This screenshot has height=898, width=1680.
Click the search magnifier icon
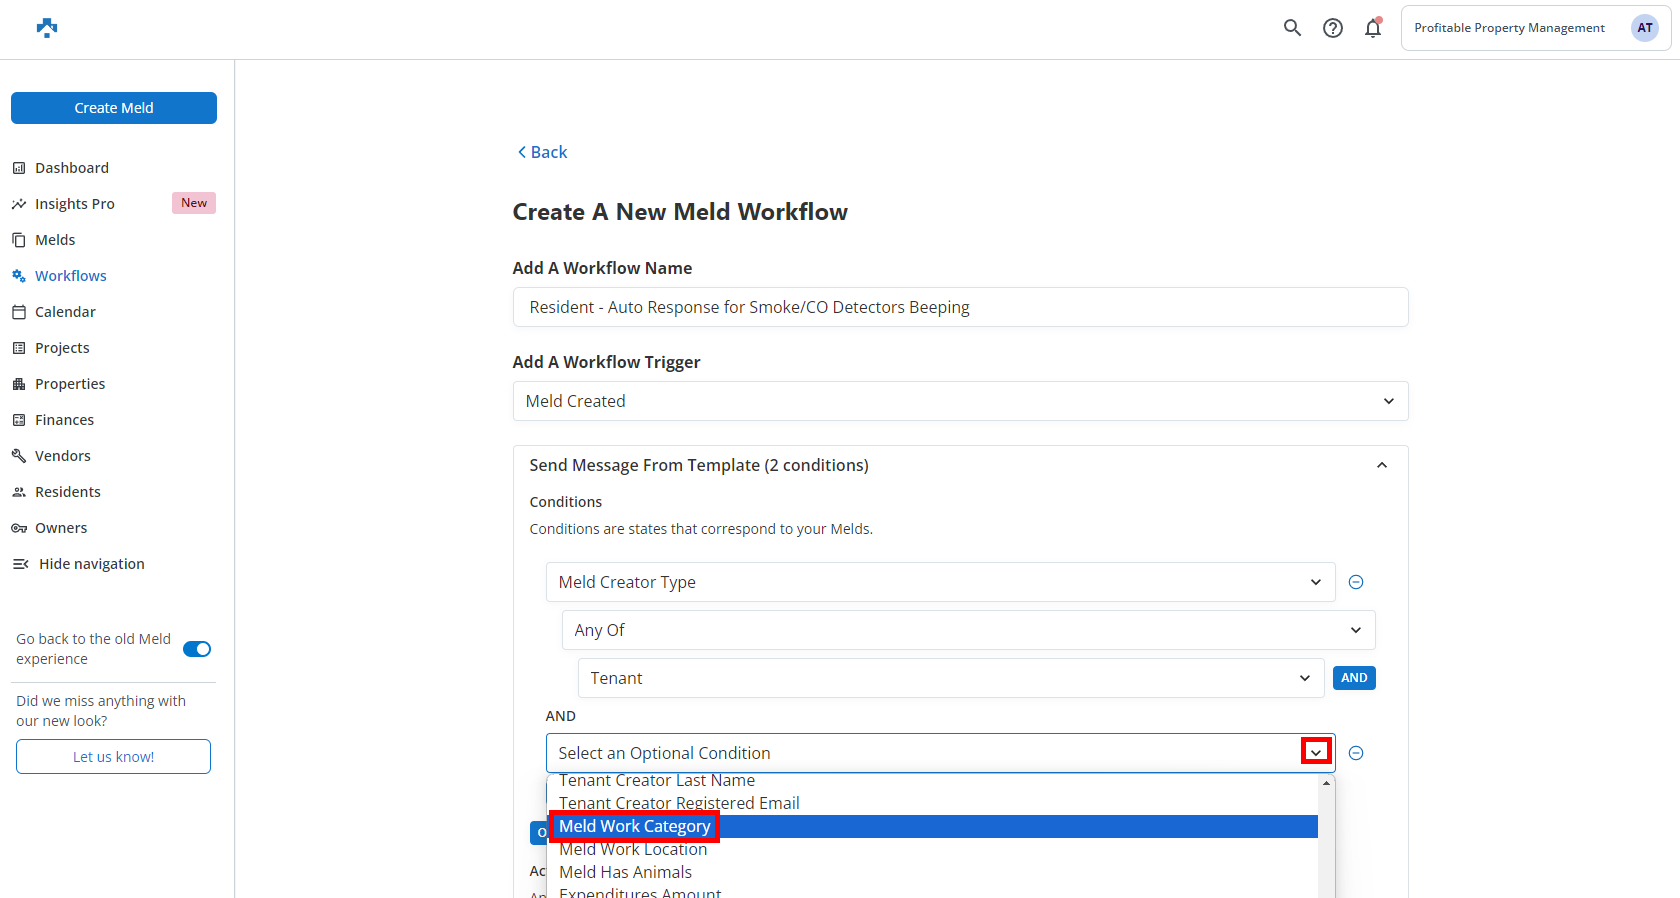tap(1292, 28)
